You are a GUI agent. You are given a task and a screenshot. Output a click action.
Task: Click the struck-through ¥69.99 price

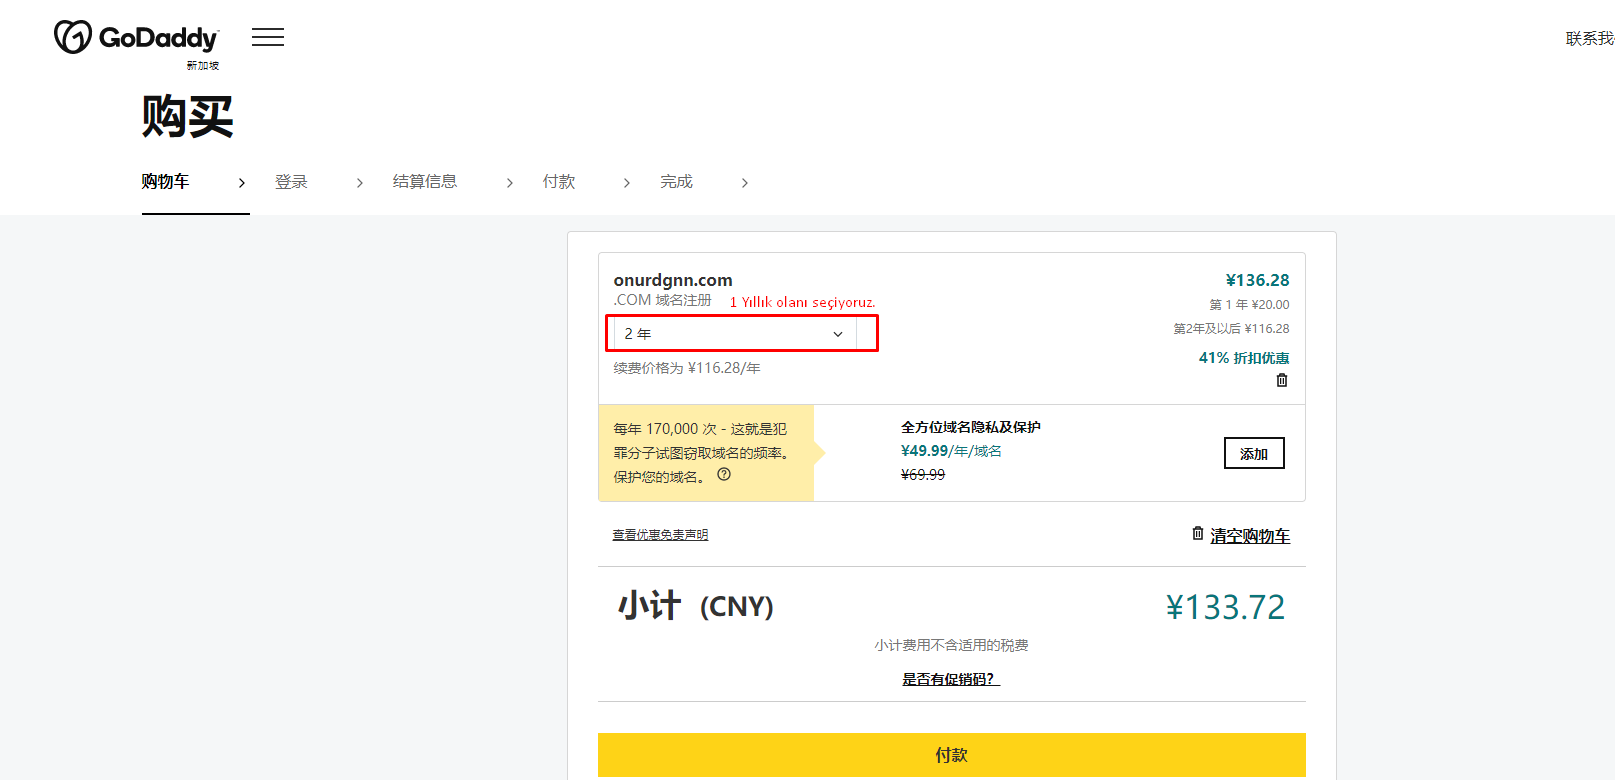point(923,475)
